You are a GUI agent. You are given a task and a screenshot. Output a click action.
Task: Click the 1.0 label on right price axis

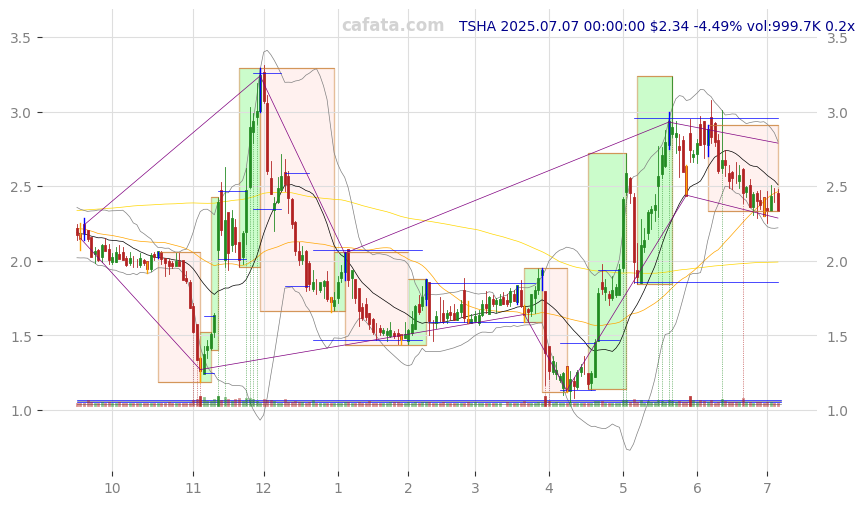pos(837,411)
